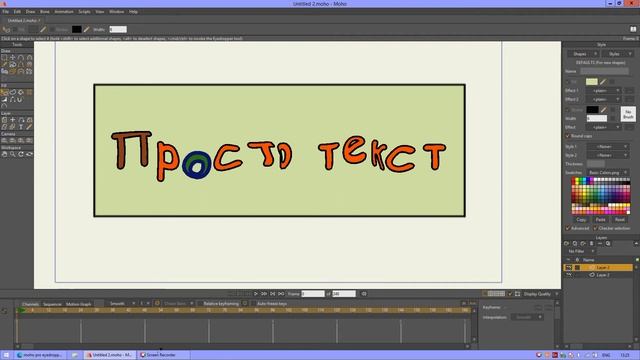Open the Style 2 dropdown
Image resolution: width=640 pixels, height=360 pixels.
click(607, 156)
